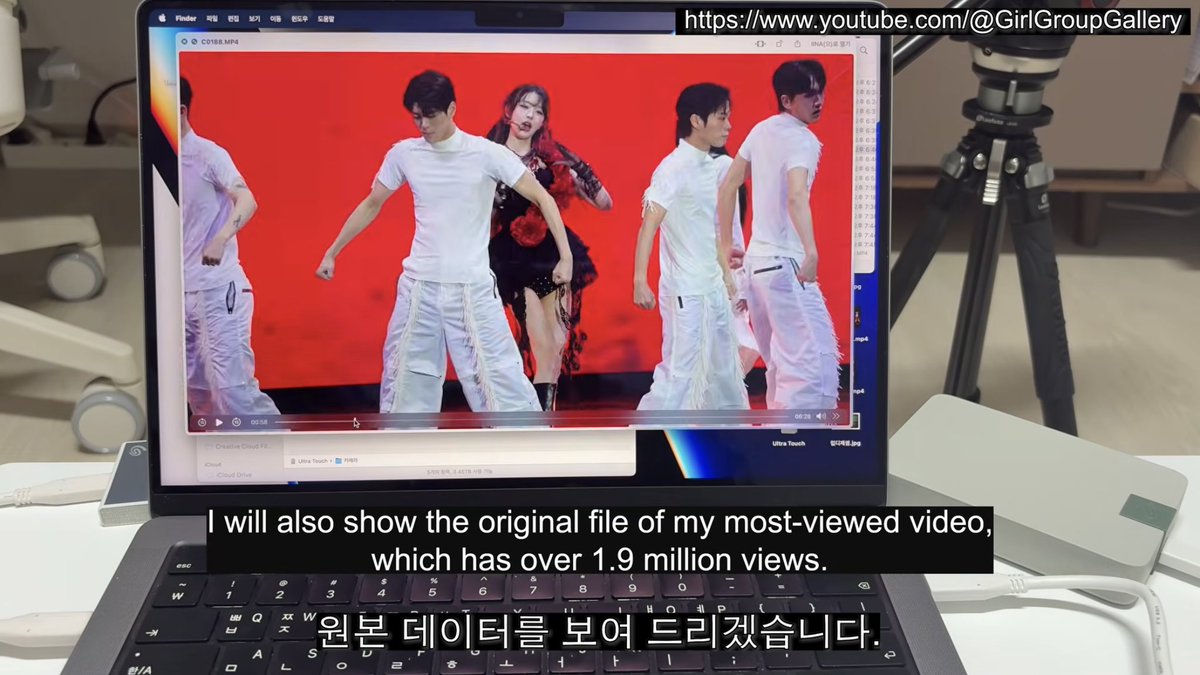Image resolution: width=1200 pixels, height=675 pixels.
Task: Open the 윈도우 menu
Action: (x=300, y=18)
